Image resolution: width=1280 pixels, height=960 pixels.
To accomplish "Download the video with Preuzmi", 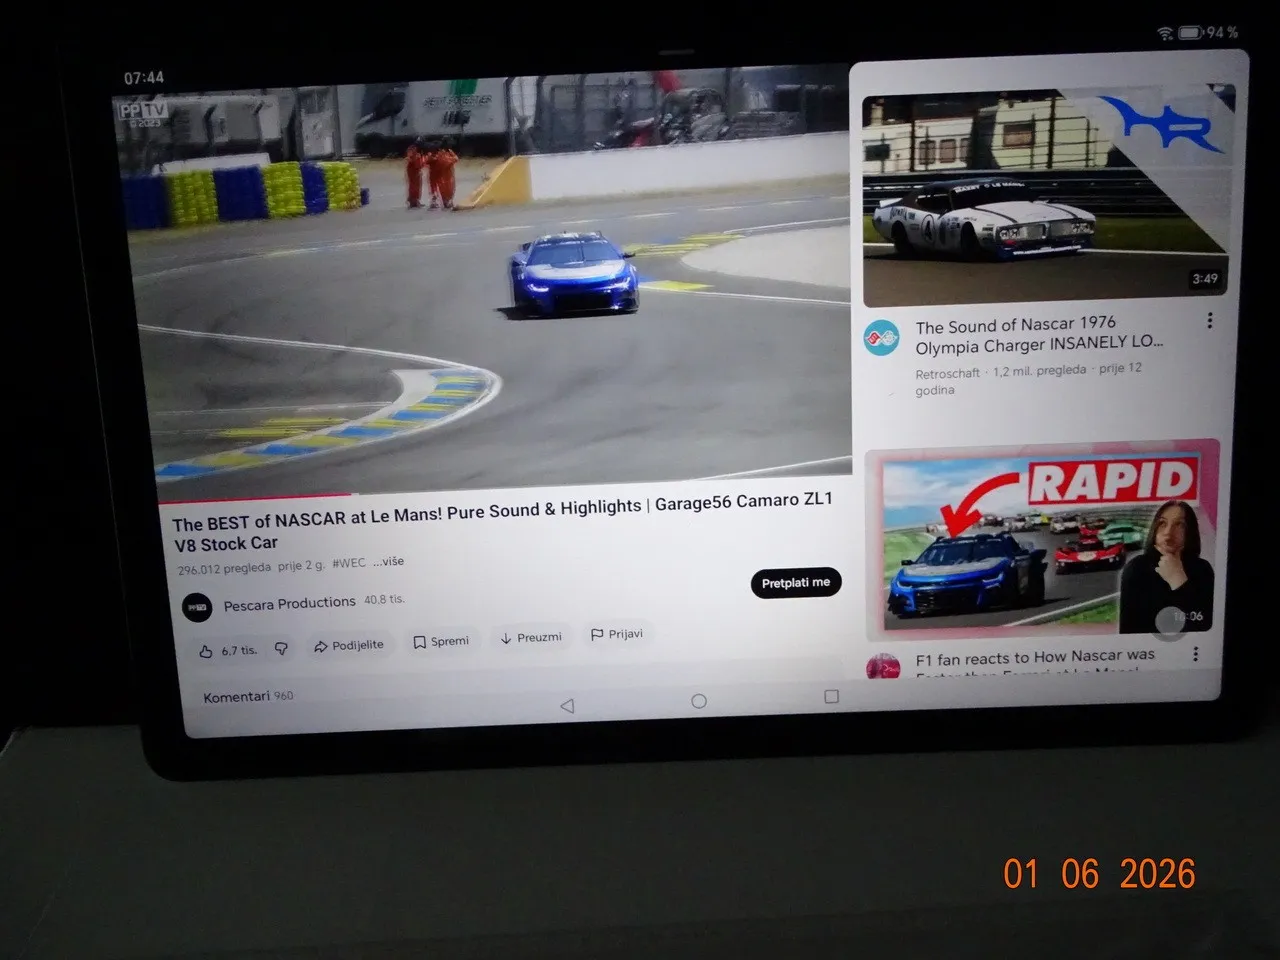I will pyautogui.click(x=531, y=637).
